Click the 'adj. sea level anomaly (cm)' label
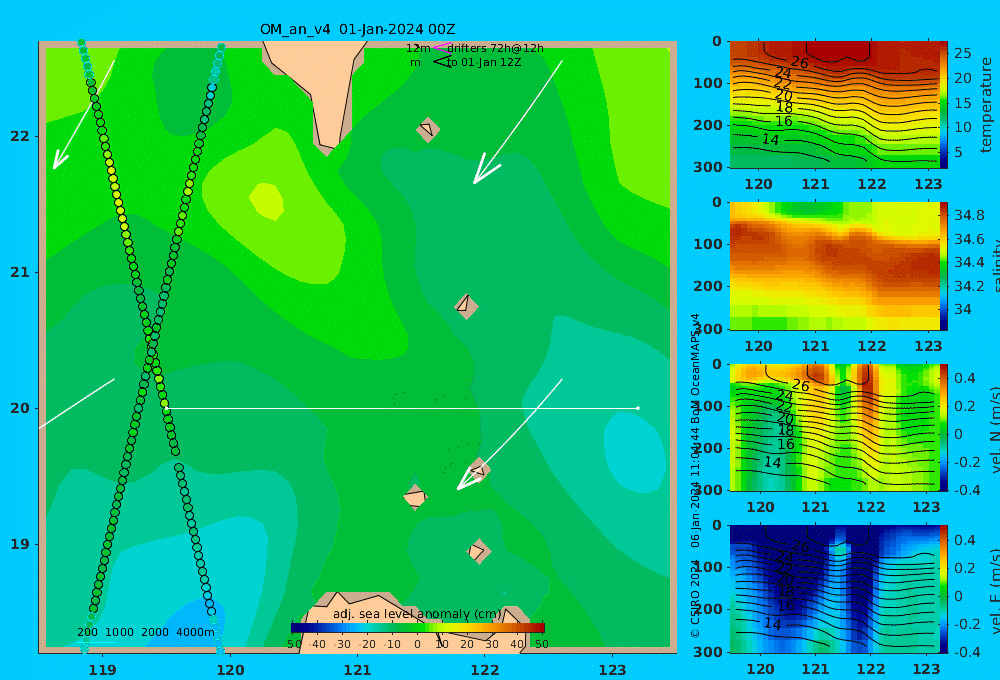The height and width of the screenshot is (680, 1000). 417,614
